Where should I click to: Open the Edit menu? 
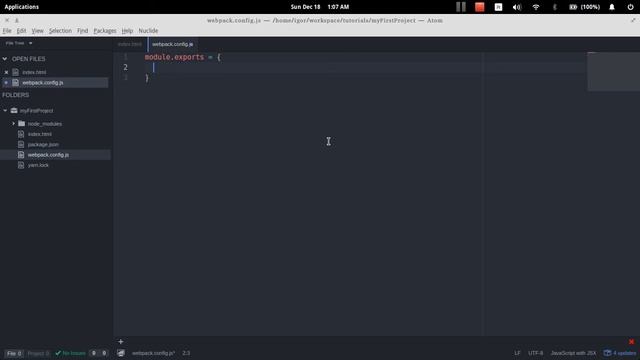click(x=21, y=31)
